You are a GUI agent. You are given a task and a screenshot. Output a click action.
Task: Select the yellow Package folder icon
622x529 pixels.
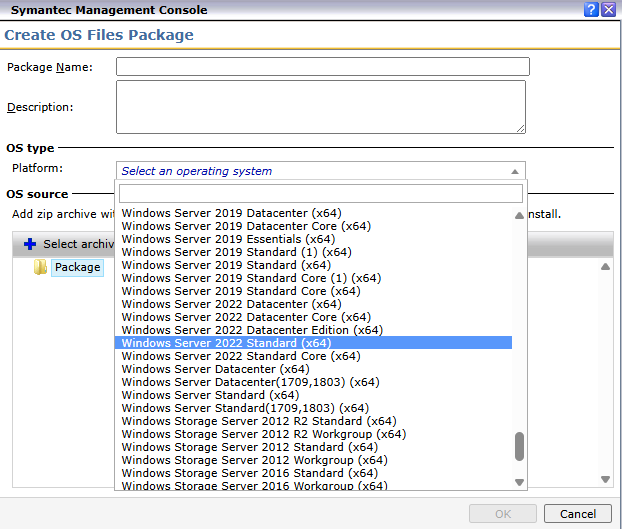pyautogui.click(x=40, y=267)
